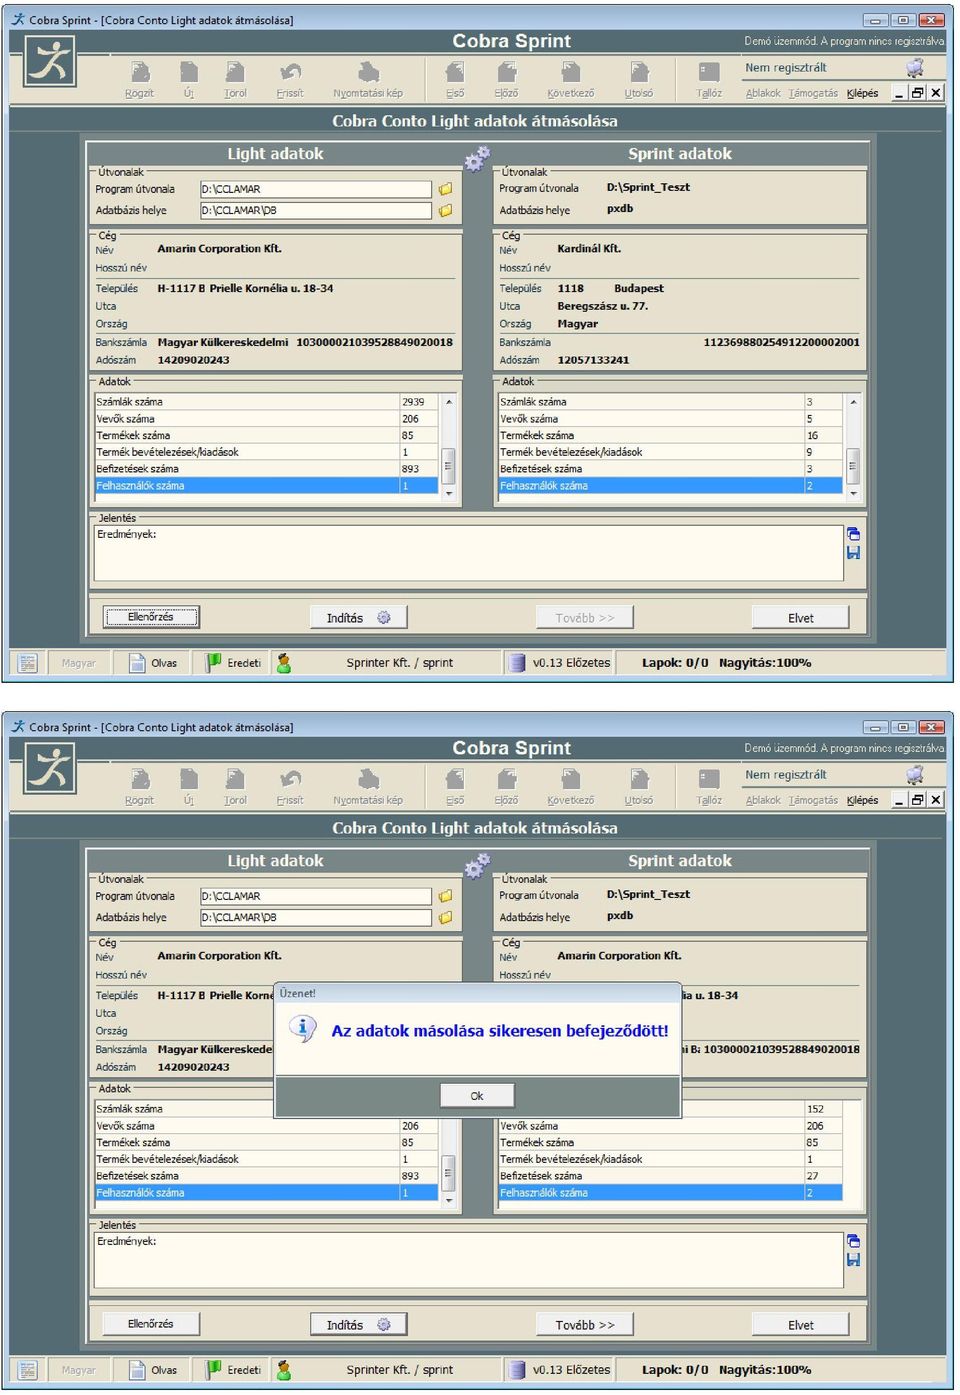Choose Kilépés in the lower window menu
Screen dimensions: 960x1395
coord(862,800)
